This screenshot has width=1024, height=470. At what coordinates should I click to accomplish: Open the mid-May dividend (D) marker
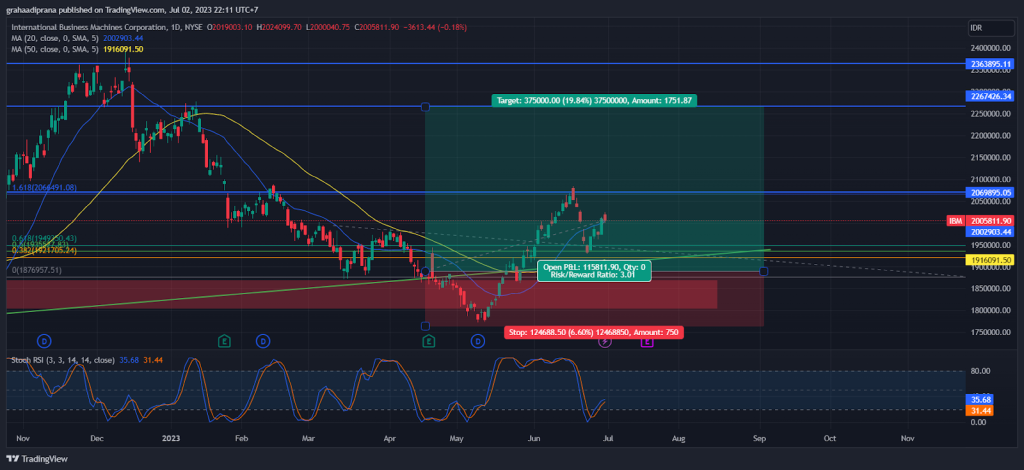coord(478,340)
